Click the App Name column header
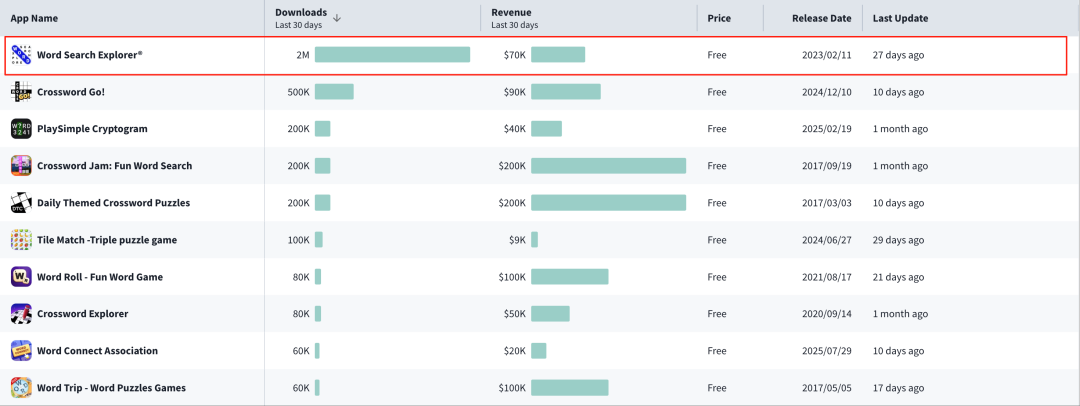The height and width of the screenshot is (406, 1080). pyautogui.click(x=36, y=18)
